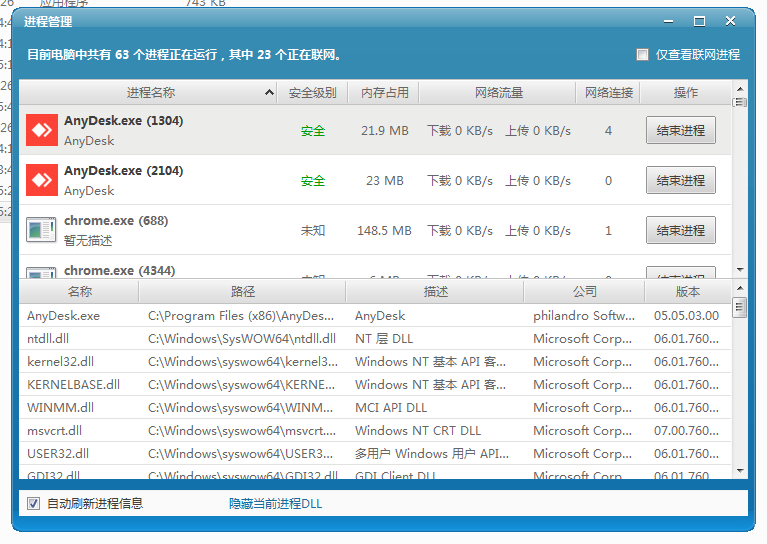
Task: Minimize the 进程管理 window
Action: (669, 22)
